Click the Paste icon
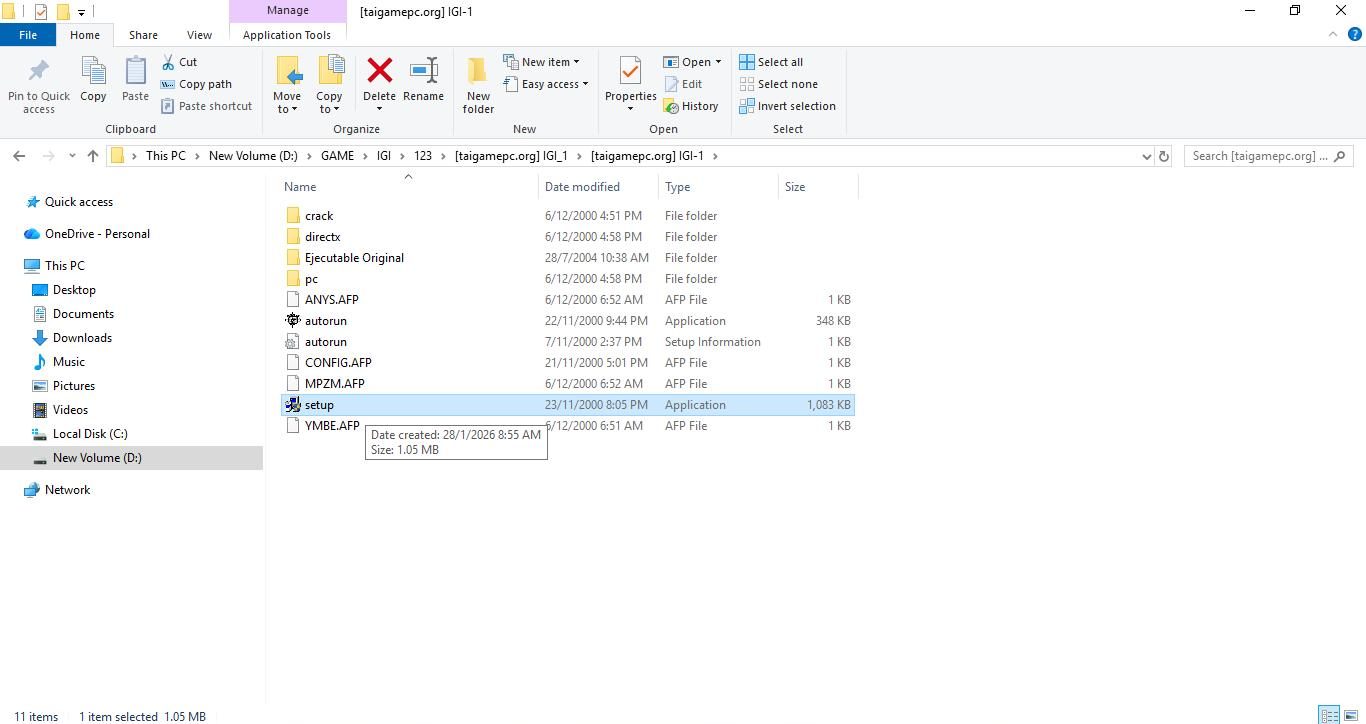 (135, 73)
